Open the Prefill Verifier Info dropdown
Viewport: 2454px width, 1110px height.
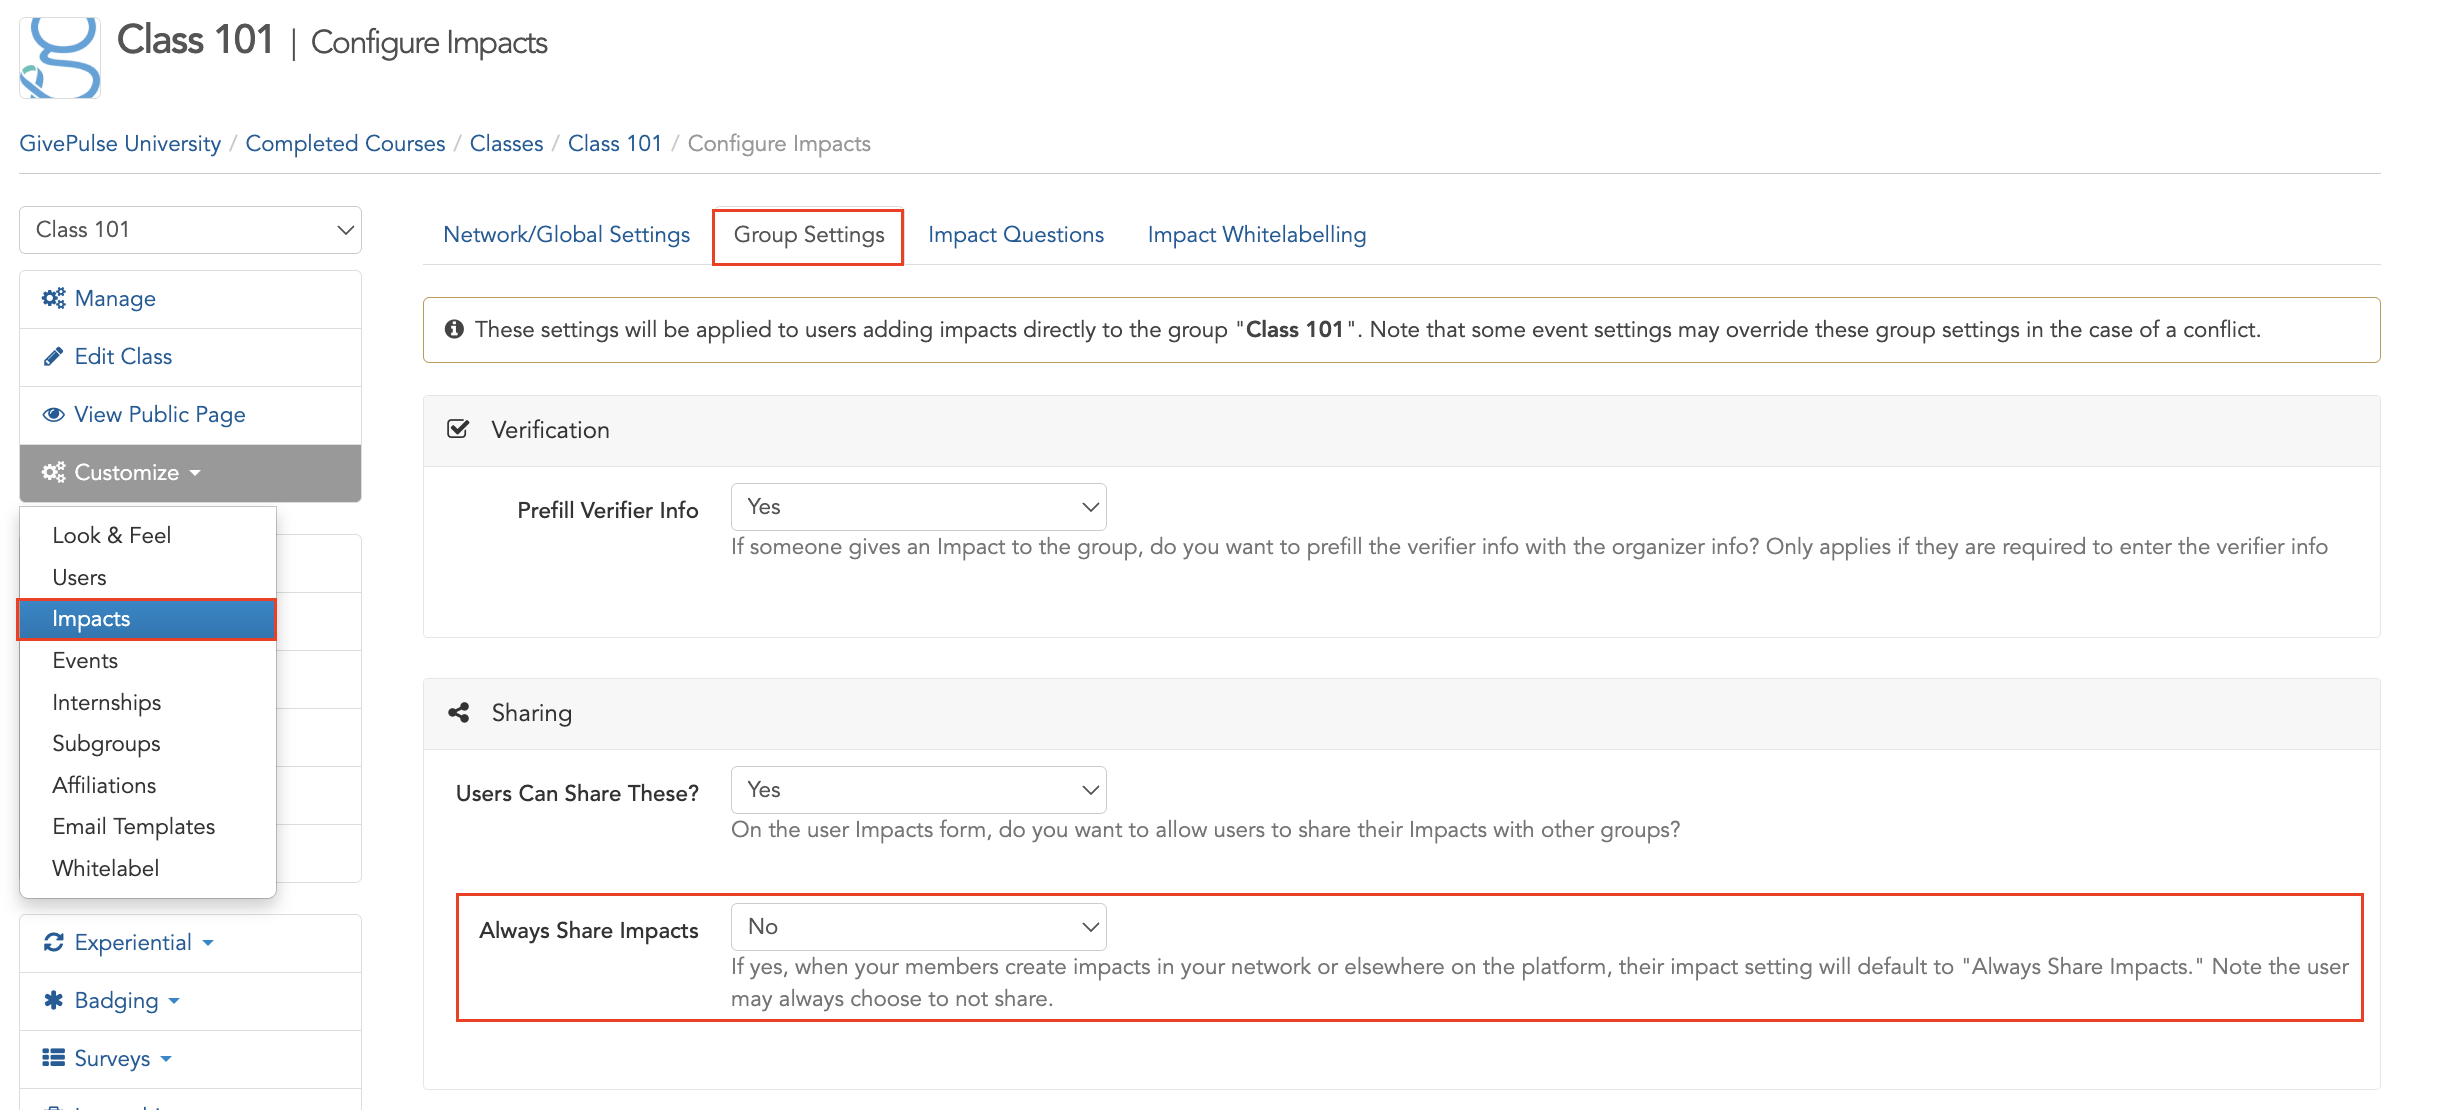pos(918,507)
